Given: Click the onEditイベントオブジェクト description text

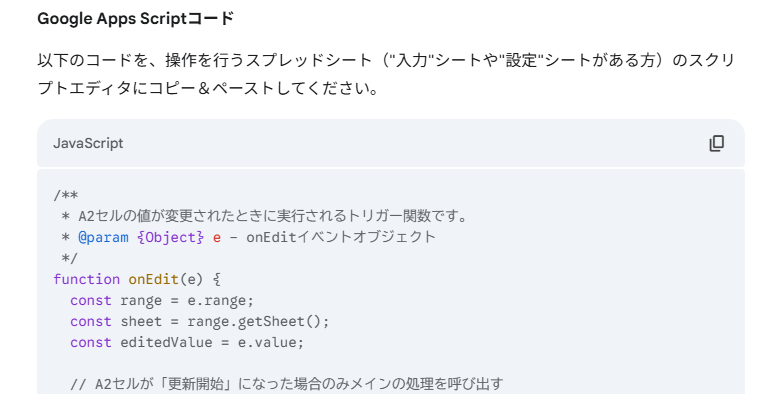Looking at the screenshot, I should (341, 237).
